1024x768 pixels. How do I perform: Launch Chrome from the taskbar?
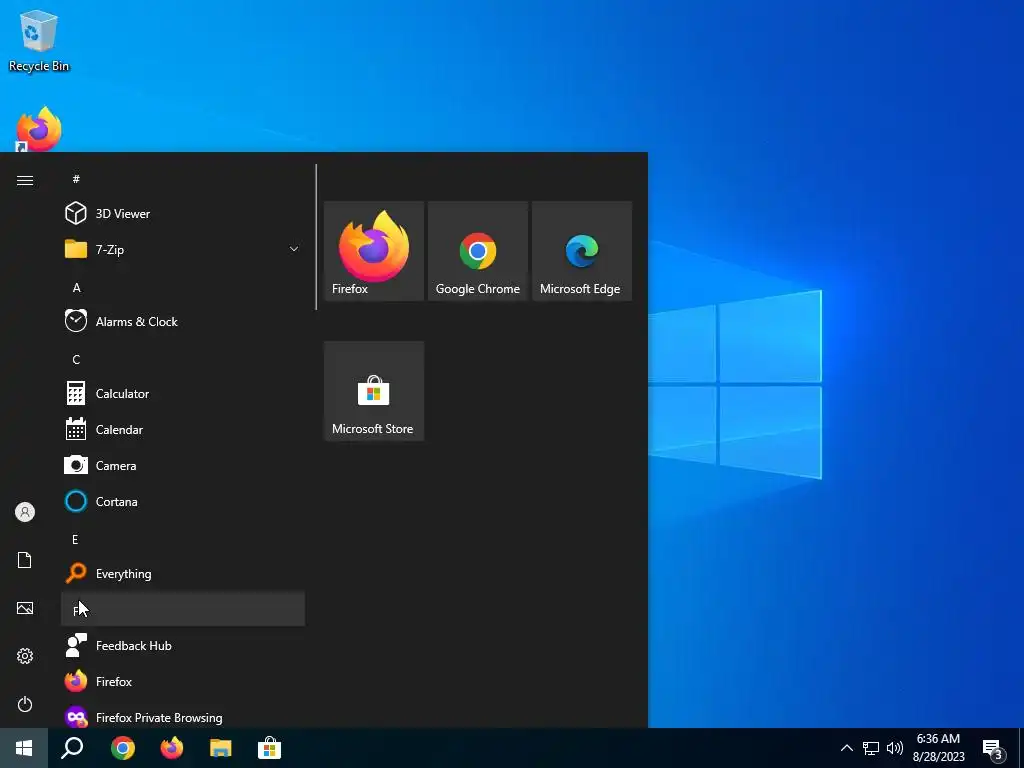123,748
